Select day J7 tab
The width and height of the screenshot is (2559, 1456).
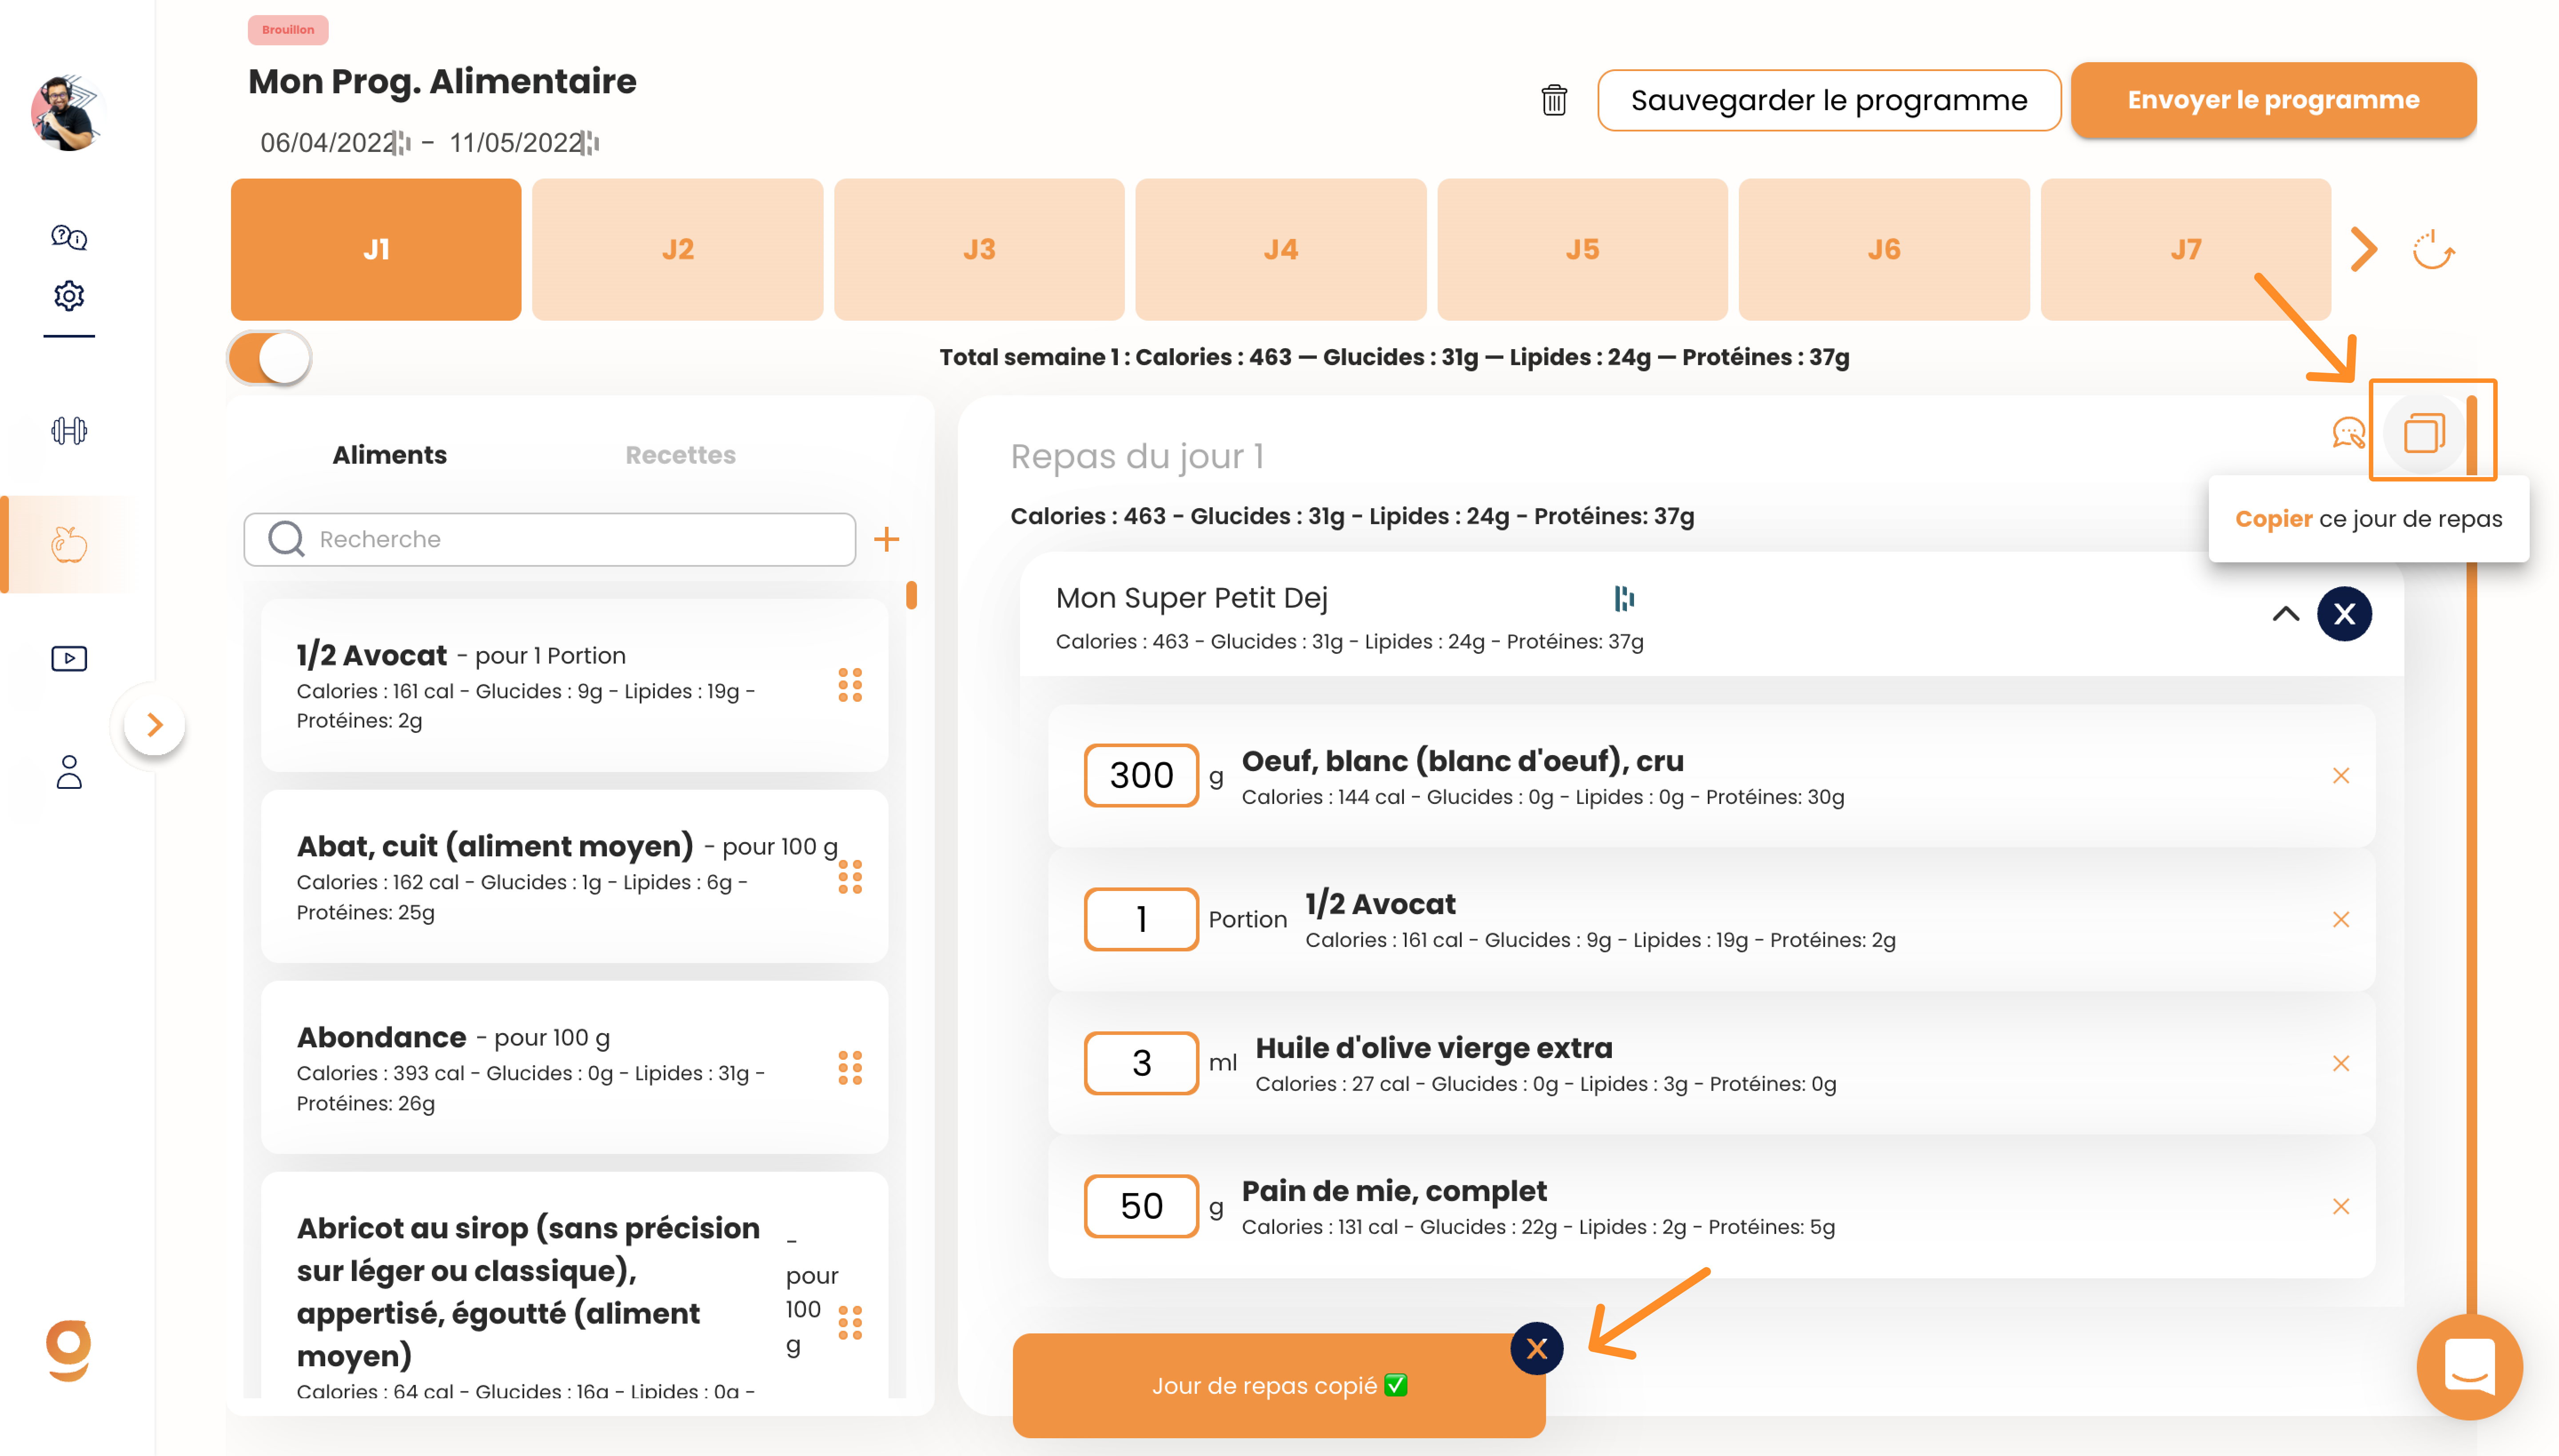tap(2186, 249)
